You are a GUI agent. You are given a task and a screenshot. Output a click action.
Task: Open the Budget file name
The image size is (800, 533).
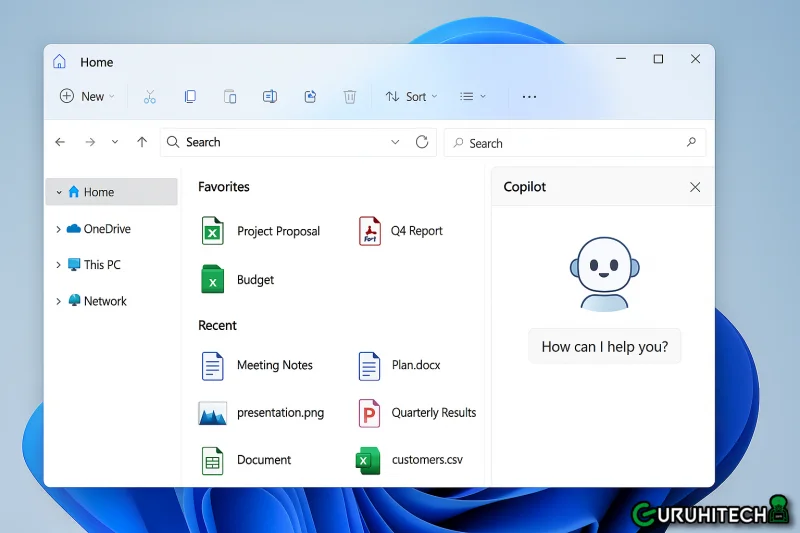tap(255, 280)
